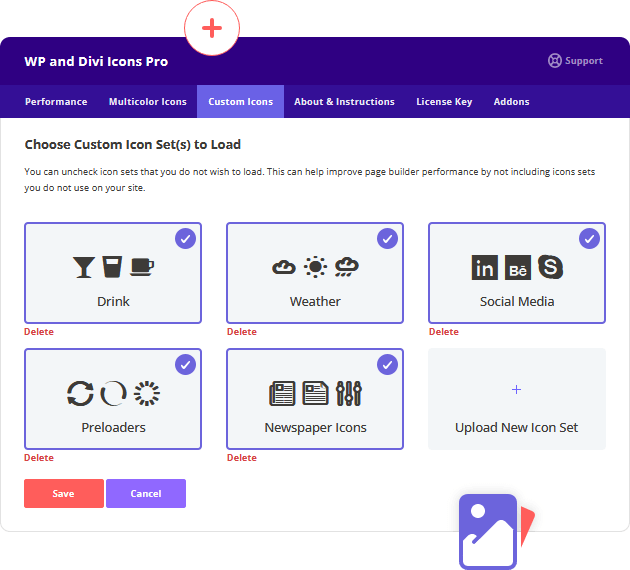Uncheck the Weather icon set checkmark

tap(387, 238)
